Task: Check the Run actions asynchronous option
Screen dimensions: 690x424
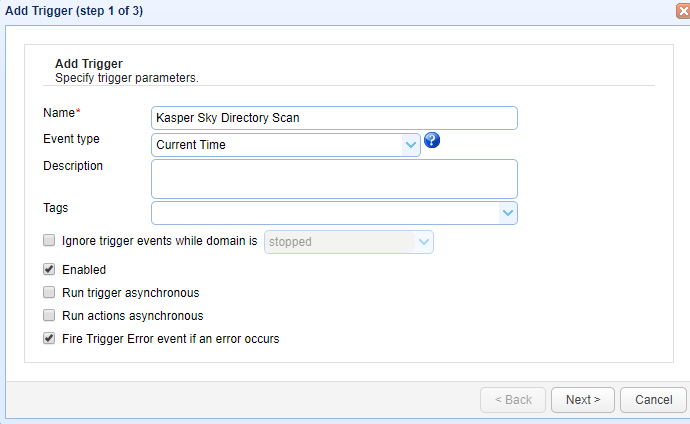Action: pos(49,316)
